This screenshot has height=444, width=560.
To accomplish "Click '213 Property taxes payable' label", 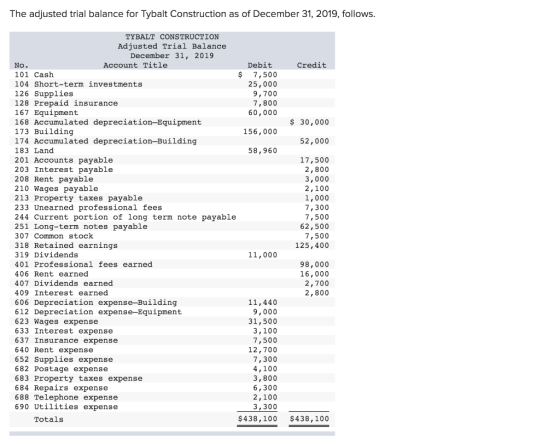I will (79, 198).
